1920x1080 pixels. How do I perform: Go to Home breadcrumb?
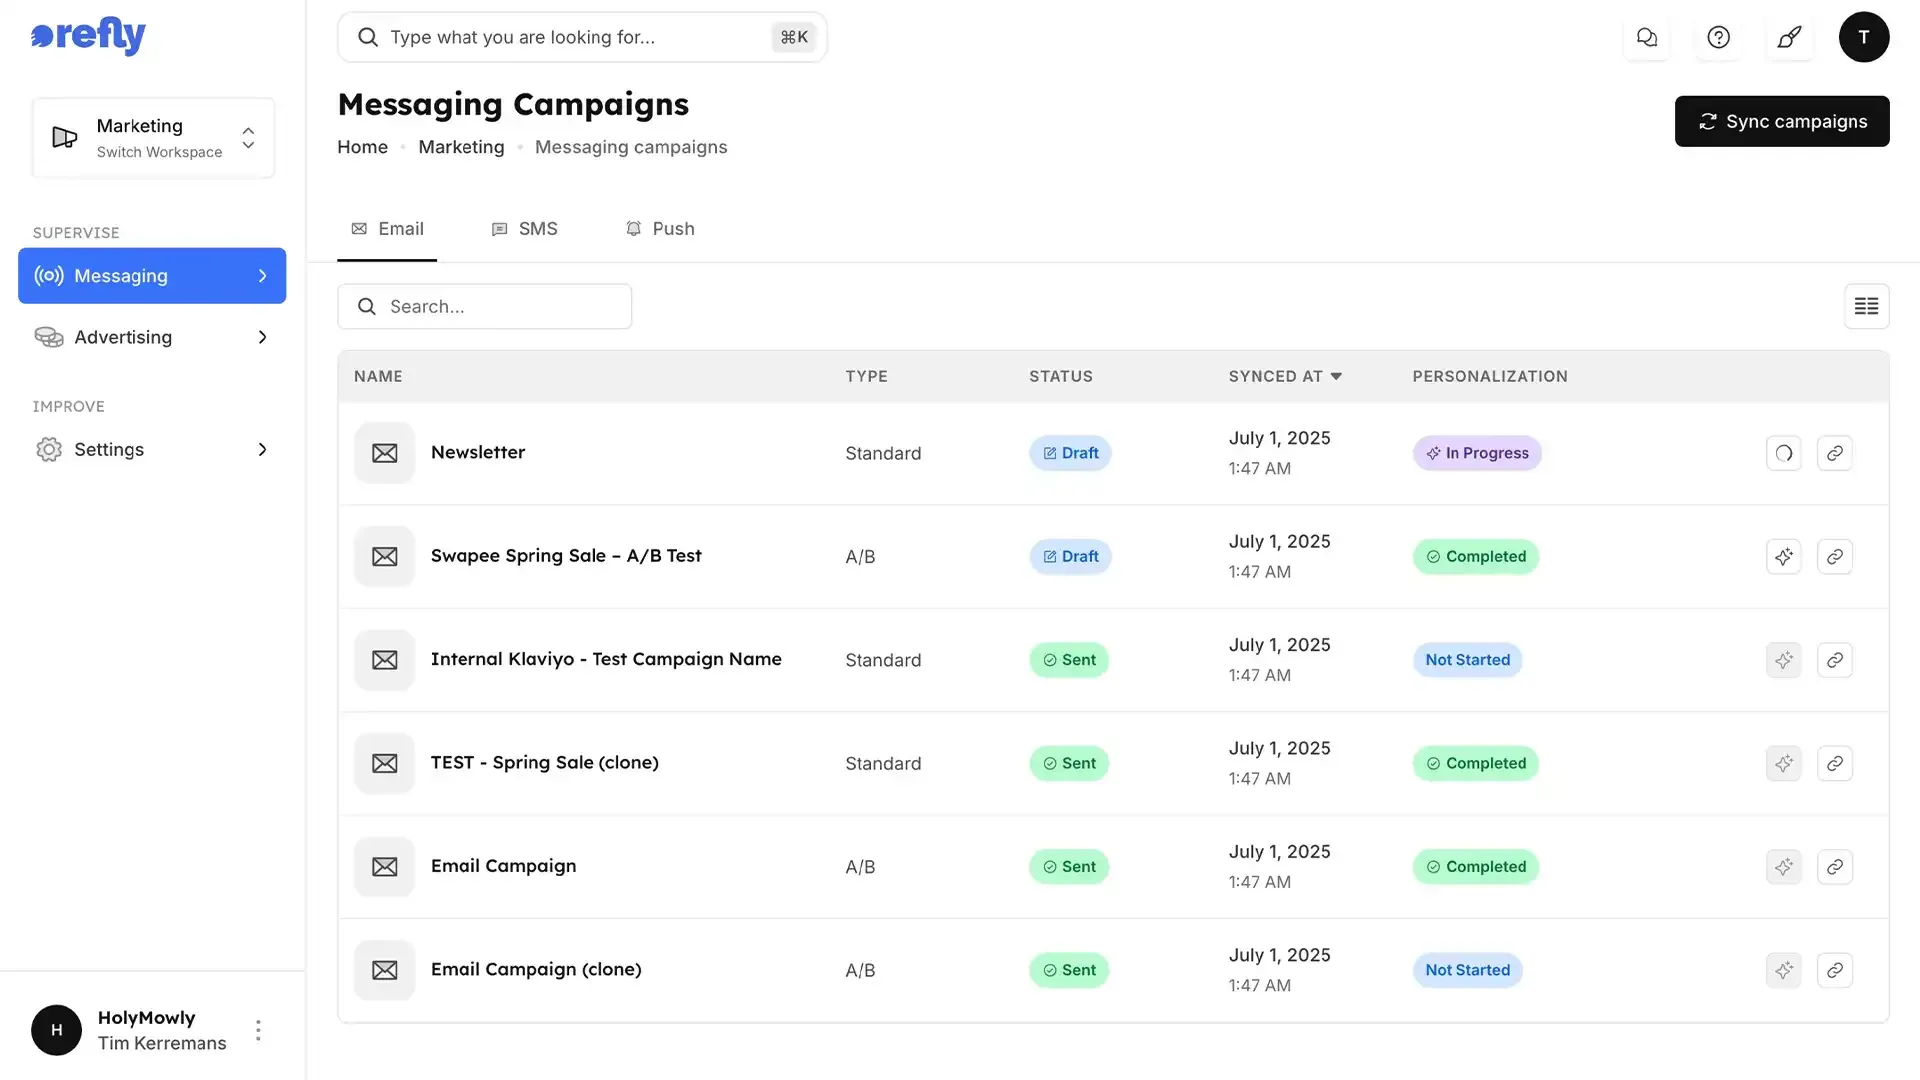362,147
